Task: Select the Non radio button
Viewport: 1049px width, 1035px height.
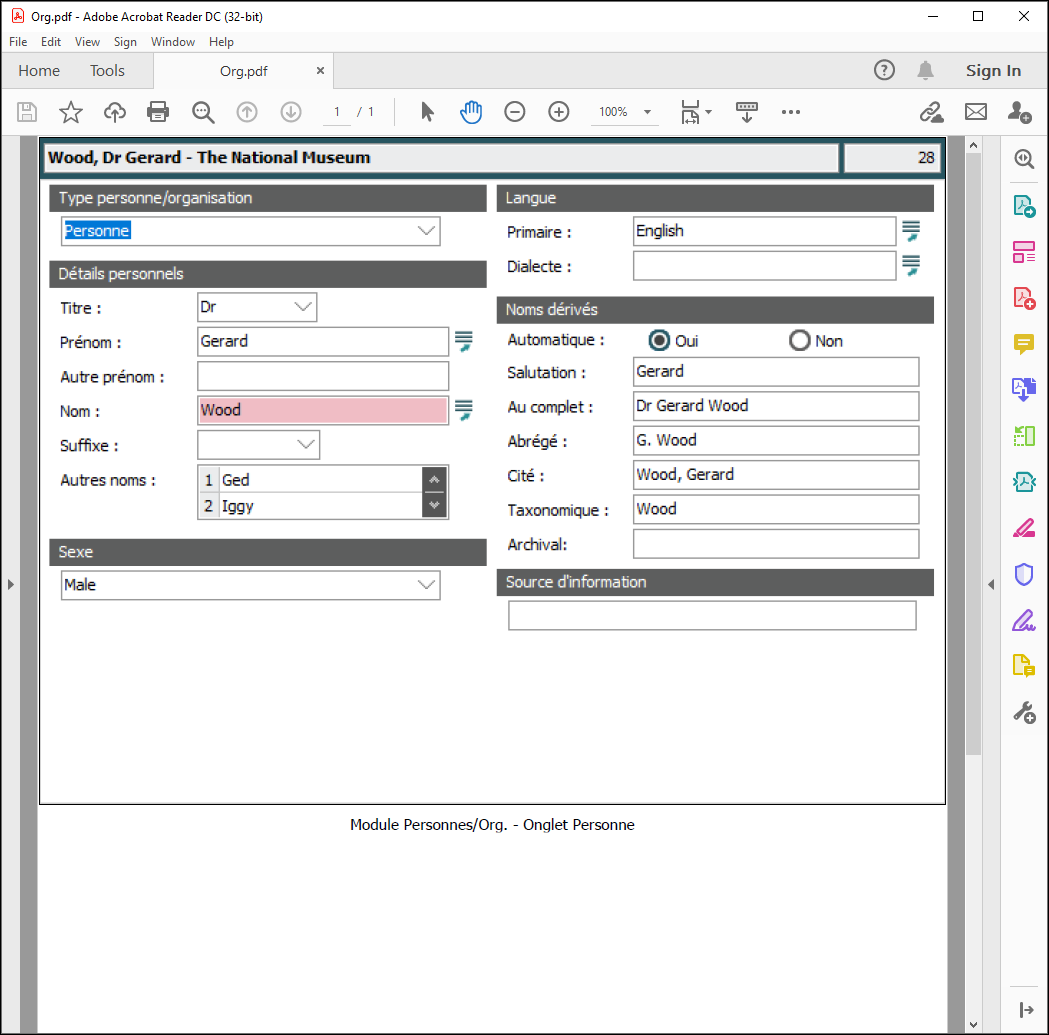Action: [x=799, y=341]
